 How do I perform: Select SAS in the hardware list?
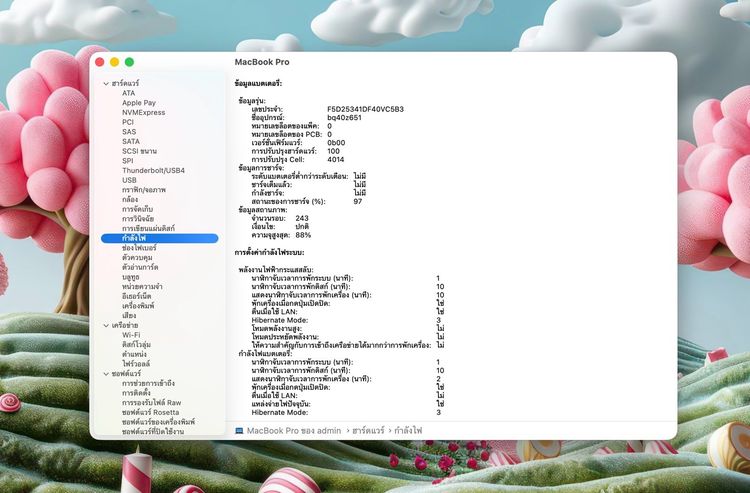point(129,131)
